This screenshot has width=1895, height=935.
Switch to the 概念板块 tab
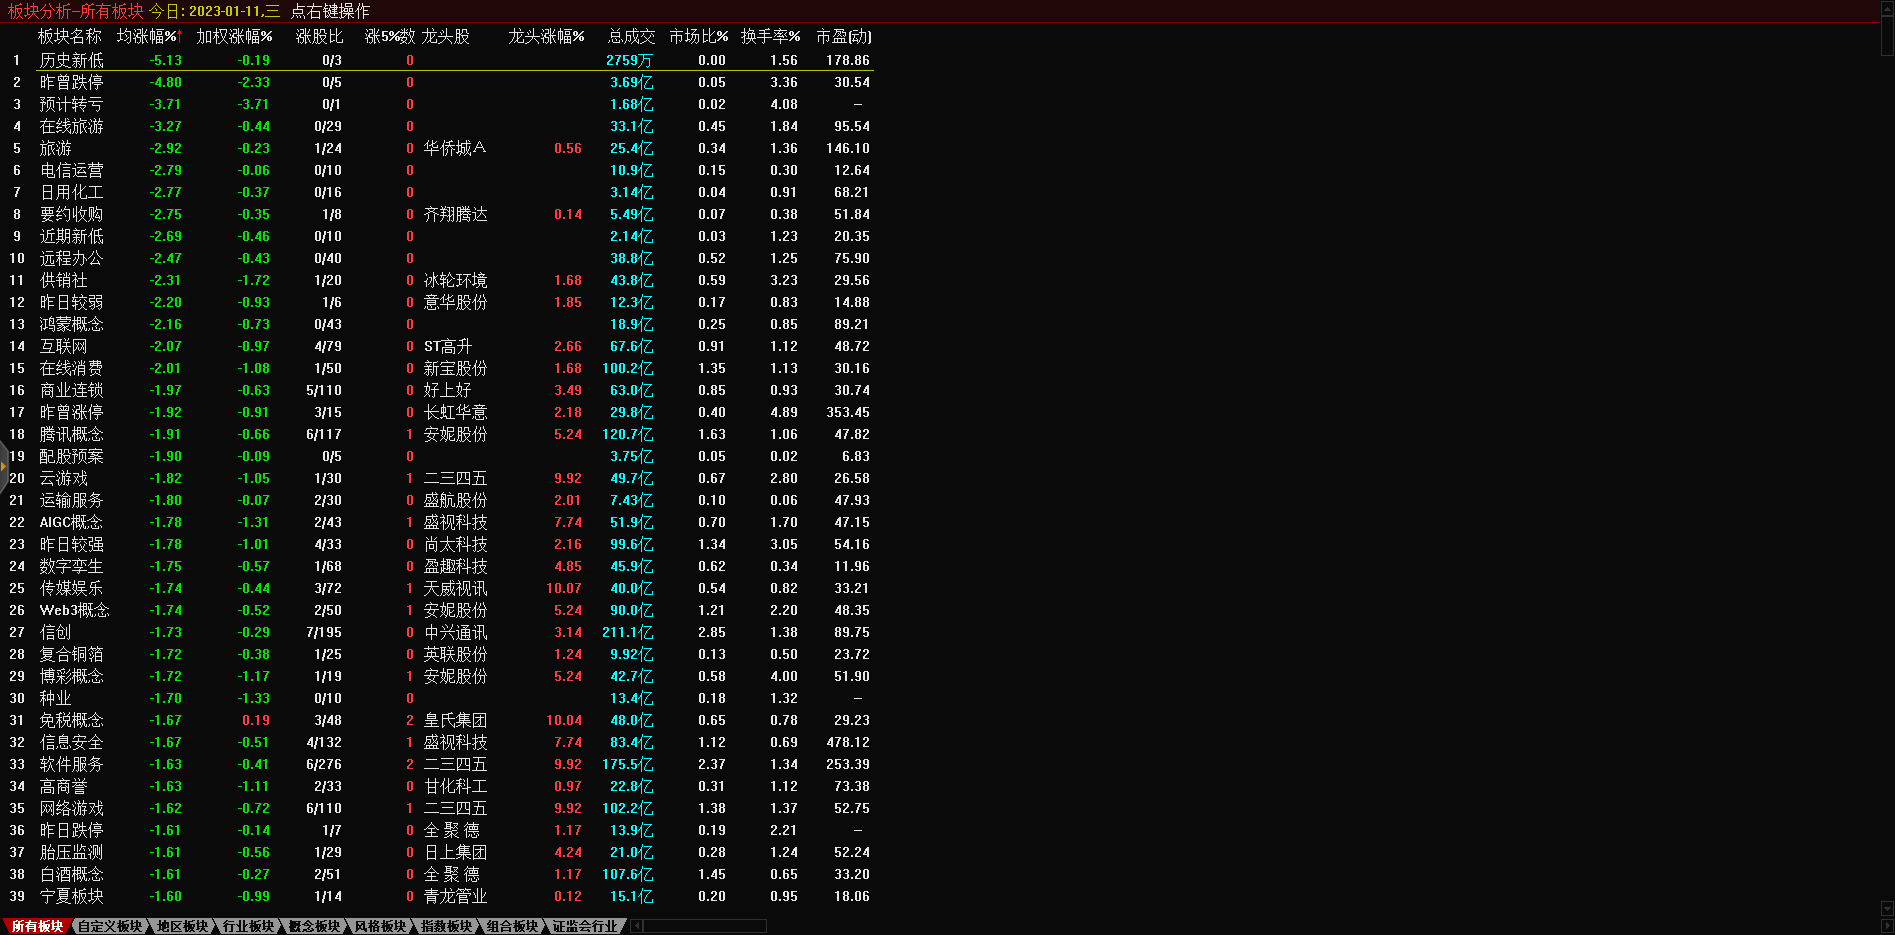pos(314,926)
